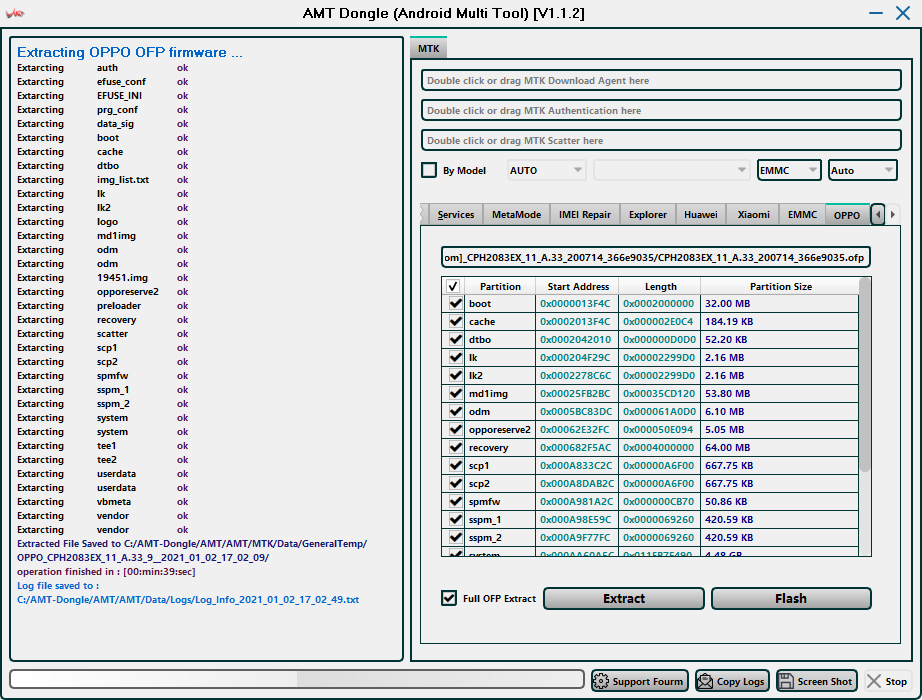Click the preloader entry in log
The image size is (922, 700).
(x=119, y=306)
